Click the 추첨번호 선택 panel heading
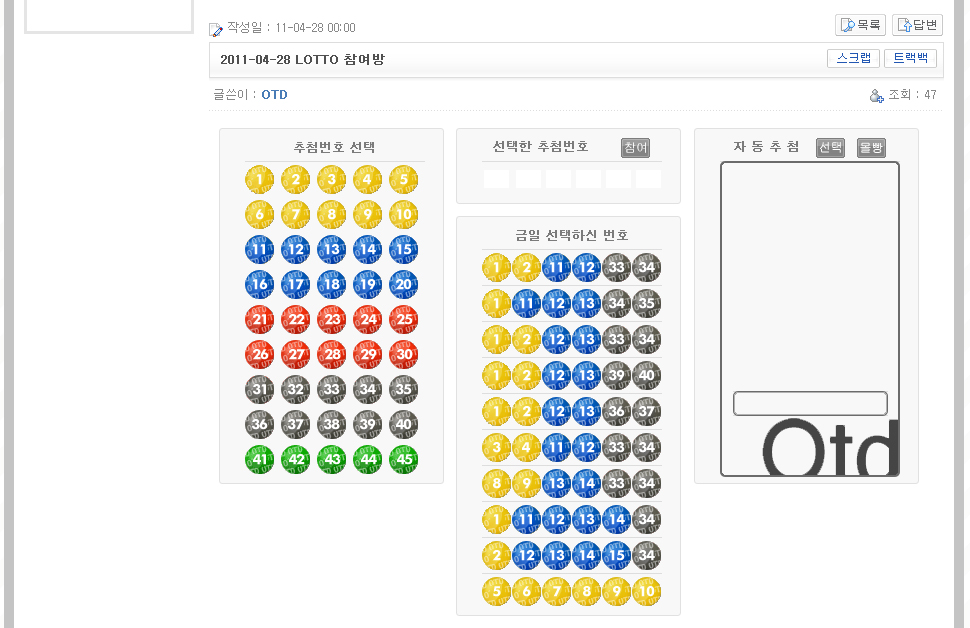The width and height of the screenshot is (970, 628). (x=334, y=147)
